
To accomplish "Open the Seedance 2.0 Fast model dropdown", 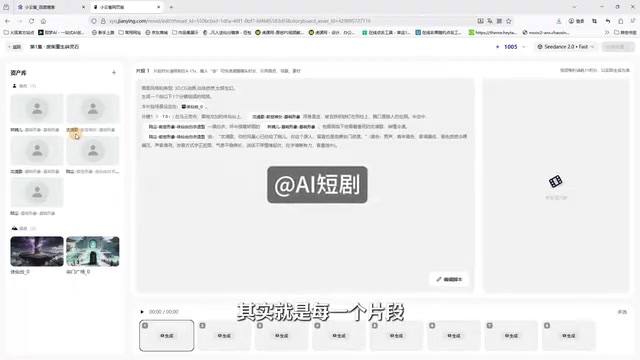I will point(566,47).
